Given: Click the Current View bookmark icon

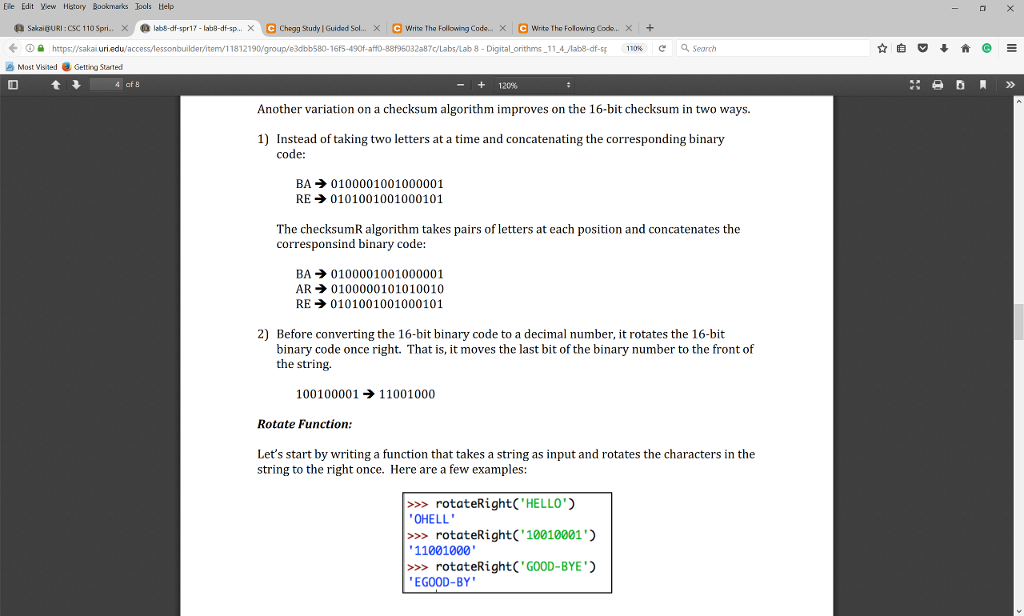Looking at the screenshot, I should 983,85.
